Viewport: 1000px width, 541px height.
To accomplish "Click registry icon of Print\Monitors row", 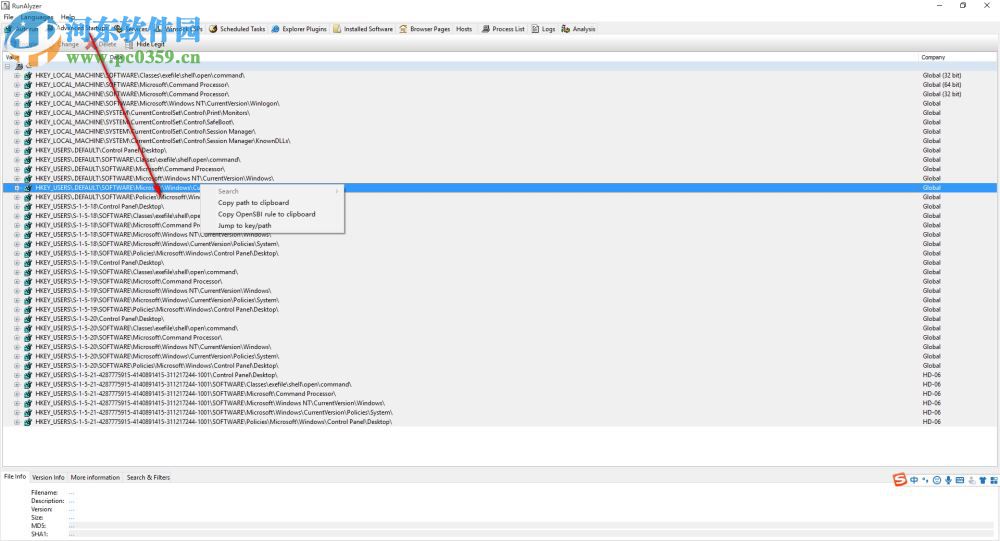I will coord(28,113).
